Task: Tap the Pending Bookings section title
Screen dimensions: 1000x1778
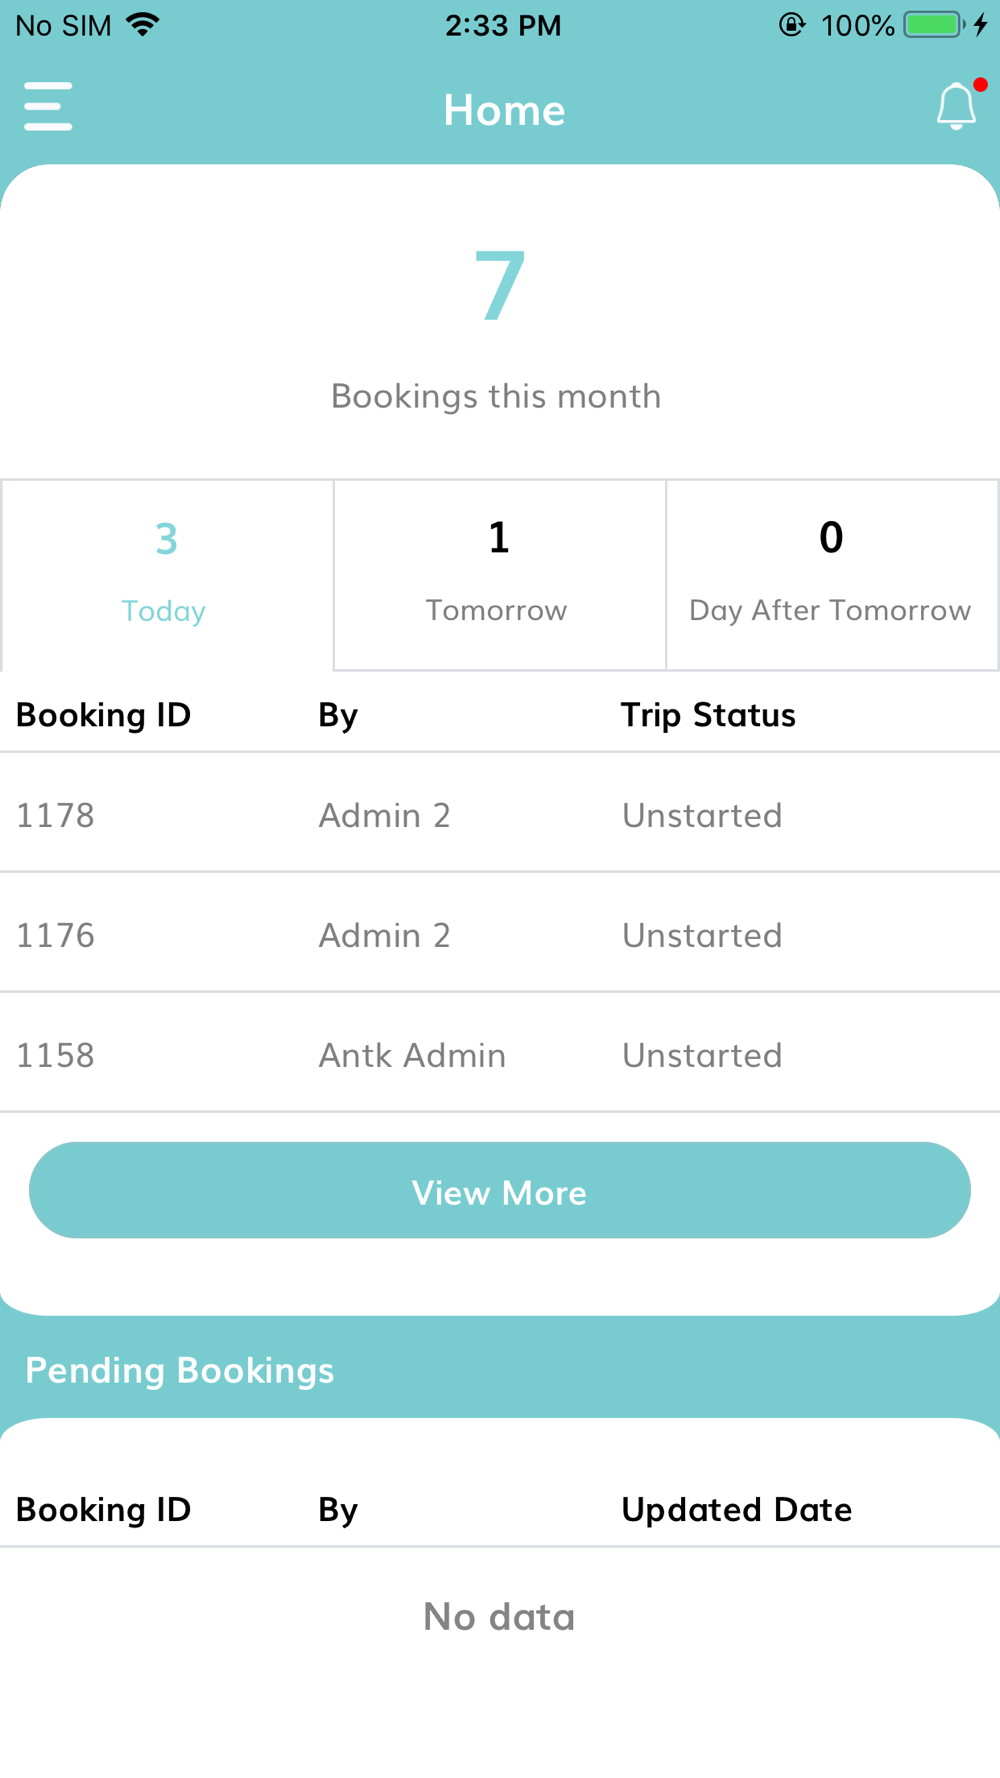Action: point(180,1370)
